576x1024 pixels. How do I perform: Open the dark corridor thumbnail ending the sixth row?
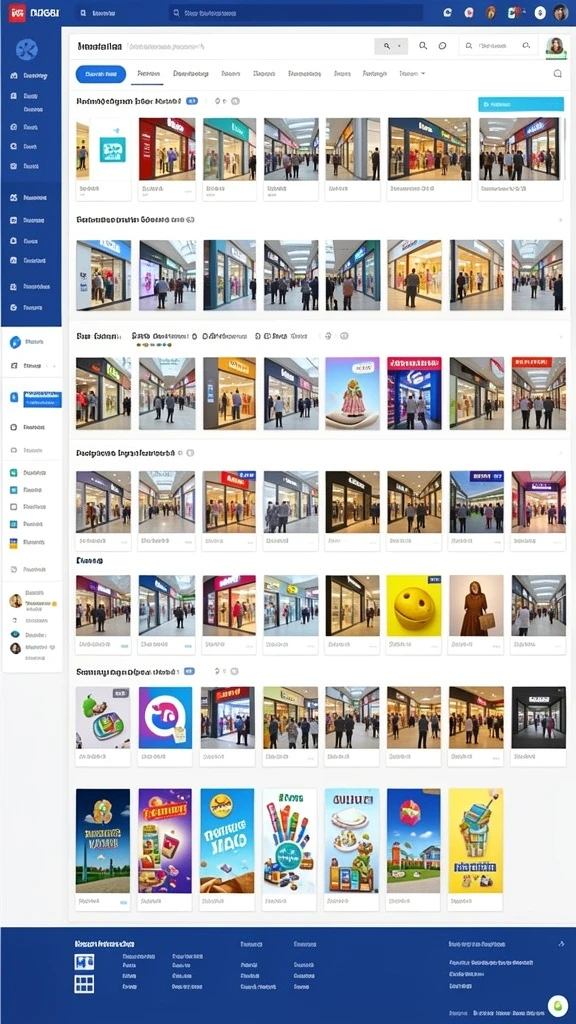(539, 717)
